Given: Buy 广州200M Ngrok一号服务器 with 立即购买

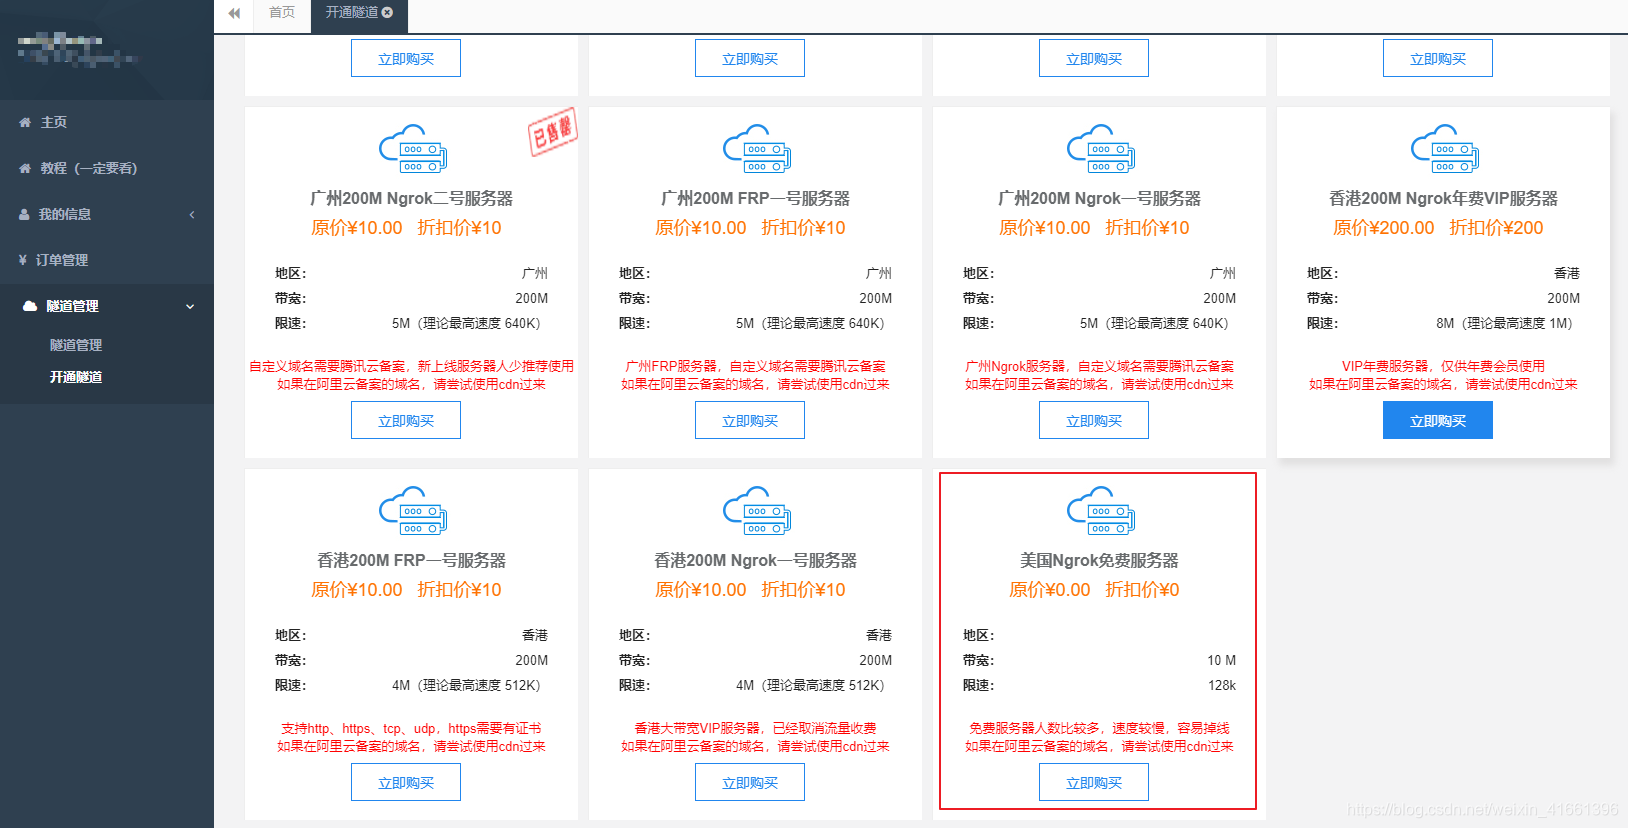Looking at the screenshot, I should click(x=1094, y=420).
